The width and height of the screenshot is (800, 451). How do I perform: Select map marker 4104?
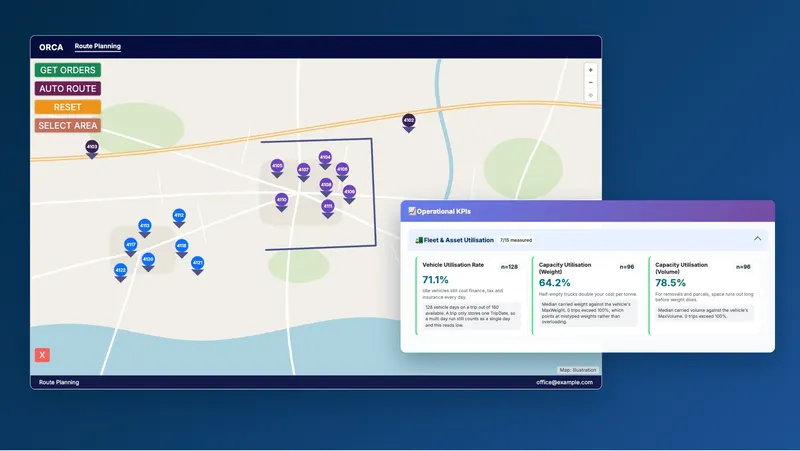tap(325, 160)
